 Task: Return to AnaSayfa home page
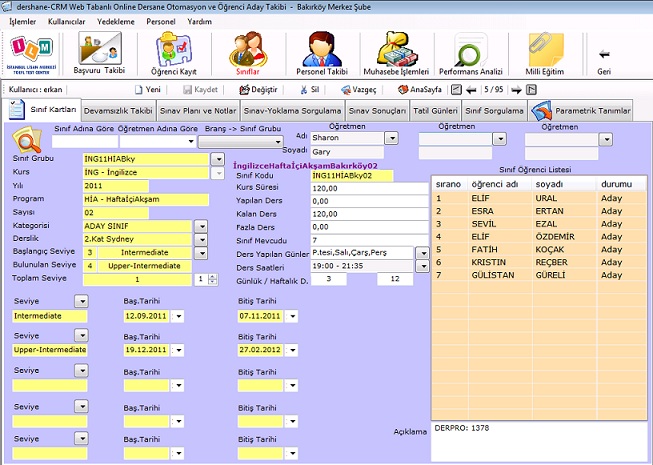(x=419, y=90)
